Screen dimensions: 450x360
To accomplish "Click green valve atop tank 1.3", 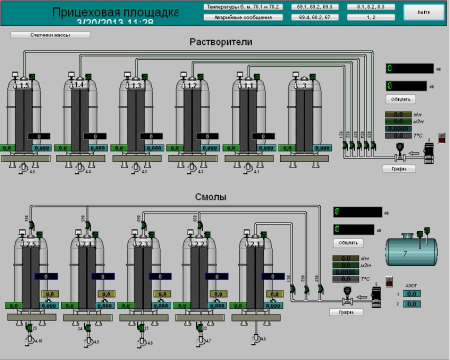I will pyautogui.click(x=313, y=77).
